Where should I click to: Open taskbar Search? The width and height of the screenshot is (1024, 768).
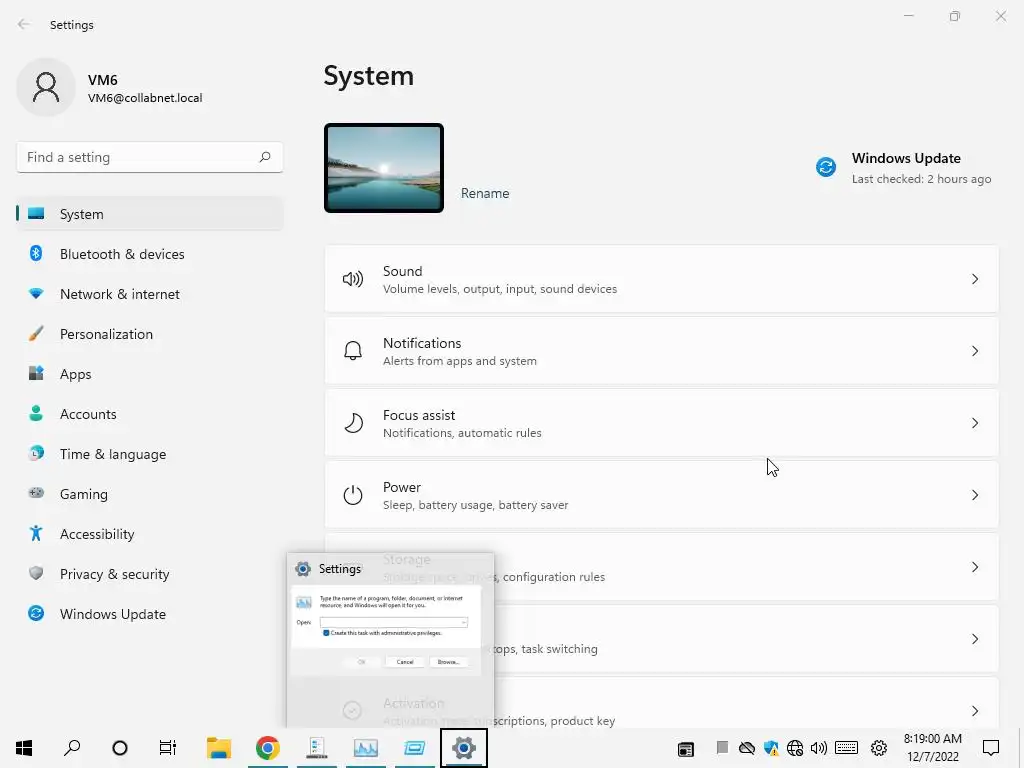(x=72, y=748)
